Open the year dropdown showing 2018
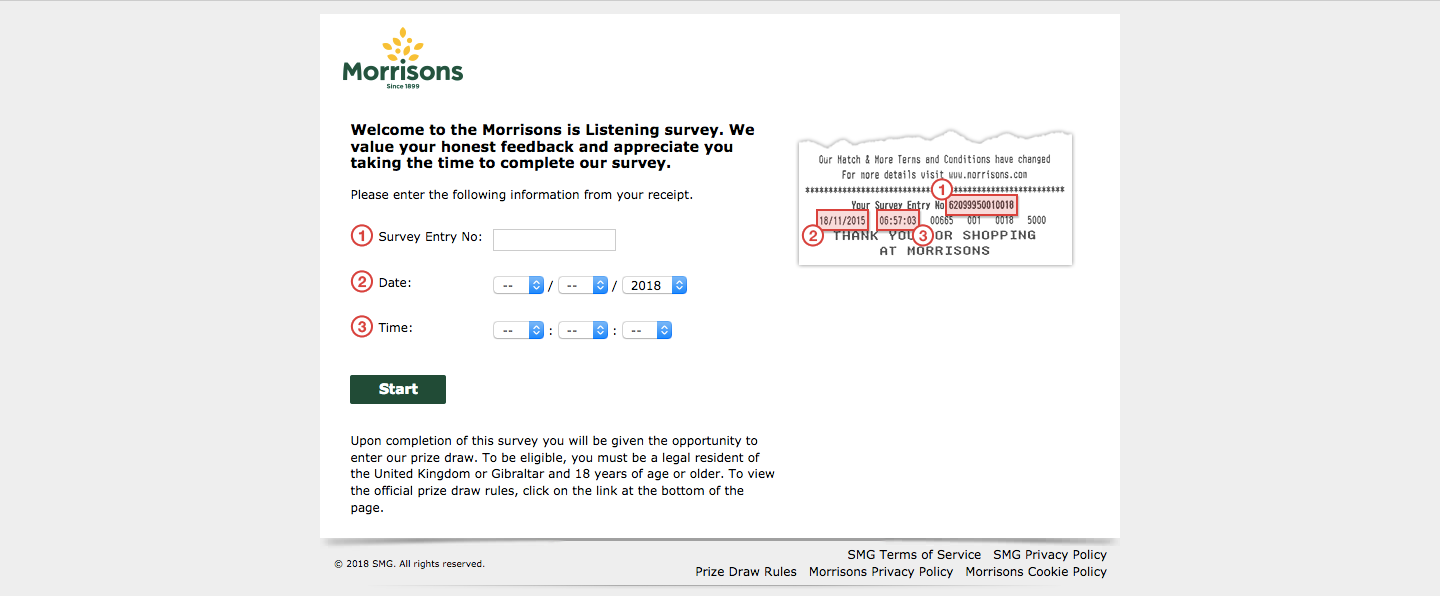Viewport: 1440px width, 596px height. pos(654,285)
